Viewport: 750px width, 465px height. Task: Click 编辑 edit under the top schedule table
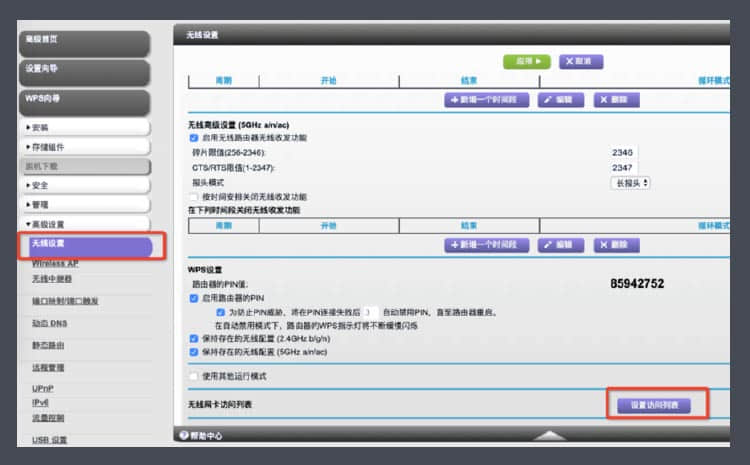point(561,100)
